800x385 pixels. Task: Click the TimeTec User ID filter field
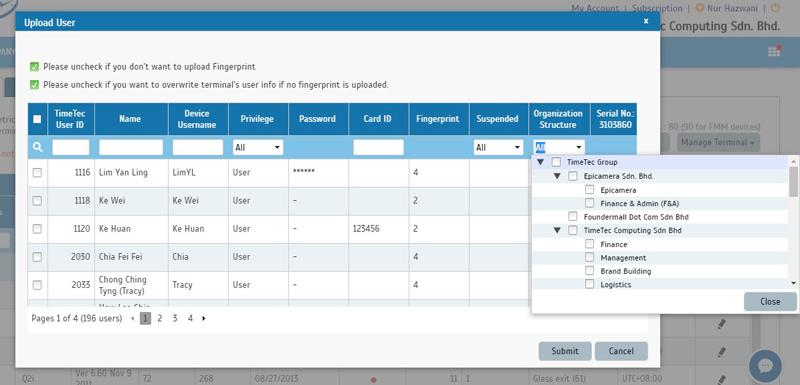[x=71, y=147]
